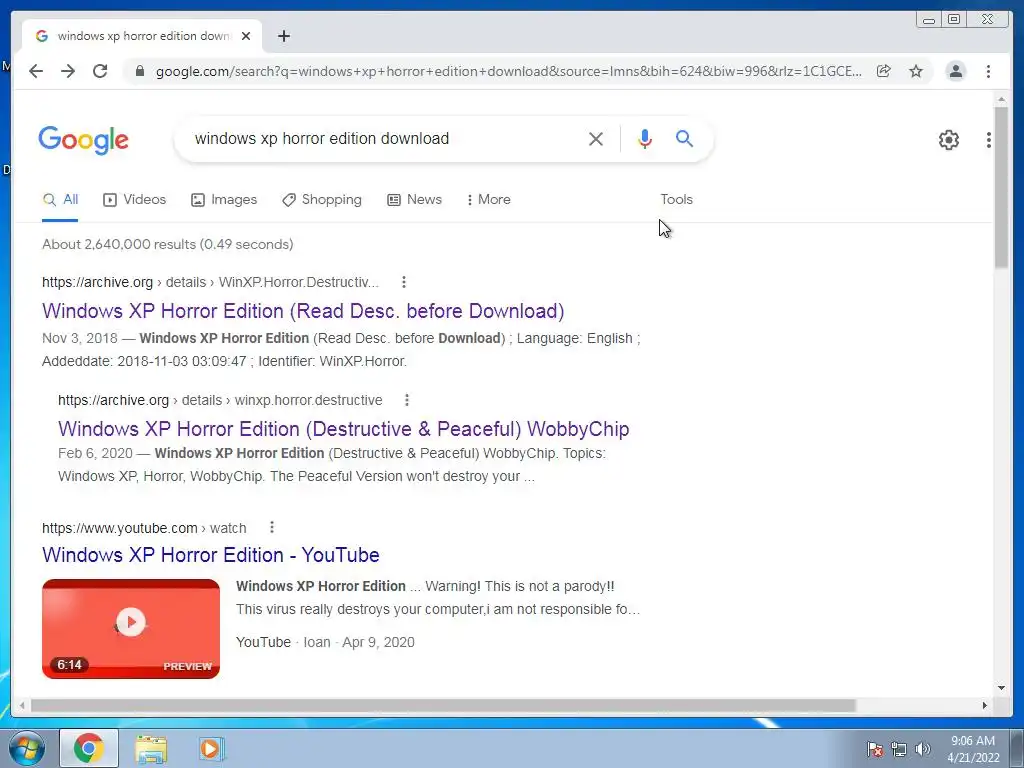Open Google apps dots beside the gear

[989, 140]
